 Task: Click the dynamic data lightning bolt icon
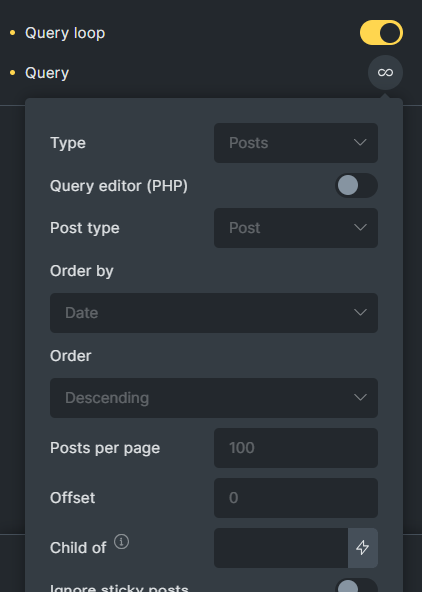point(362,547)
